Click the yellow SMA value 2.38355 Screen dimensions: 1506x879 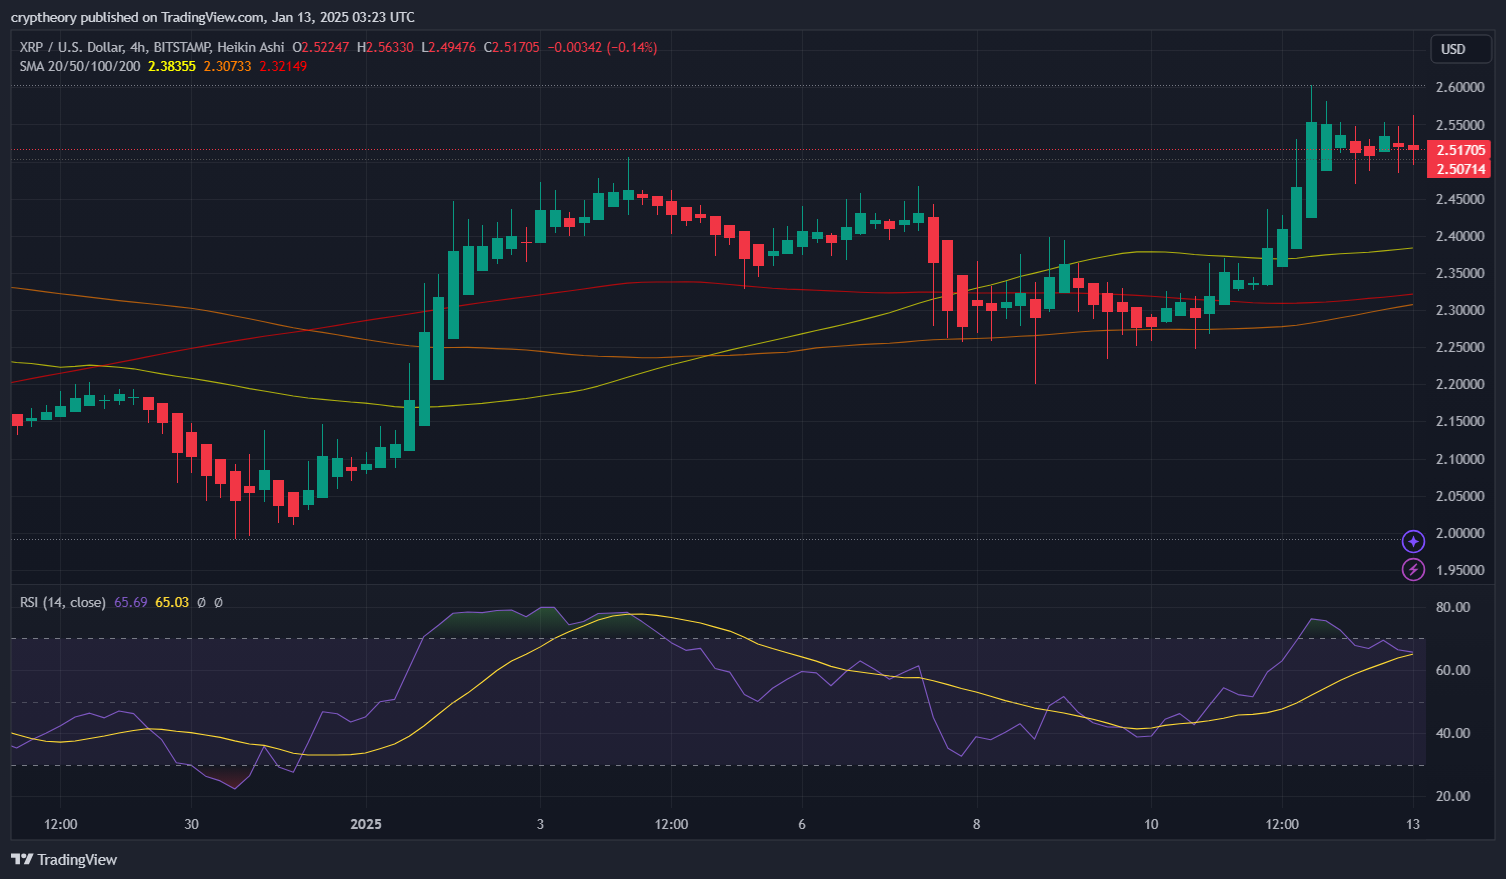(x=172, y=66)
